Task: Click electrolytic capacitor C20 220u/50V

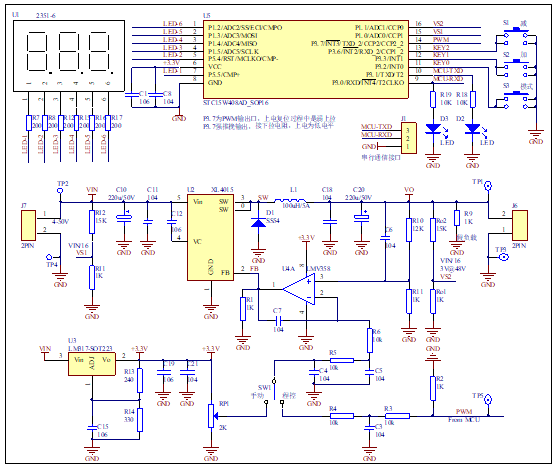Action: 361,218
